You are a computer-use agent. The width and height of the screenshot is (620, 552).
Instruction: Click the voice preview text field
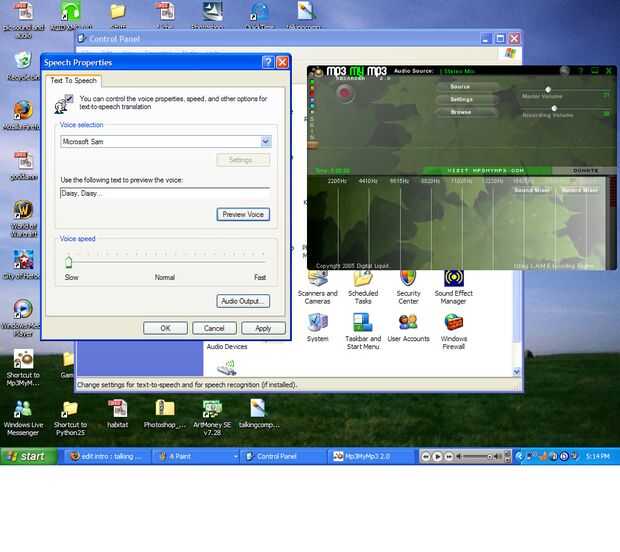pos(165,193)
